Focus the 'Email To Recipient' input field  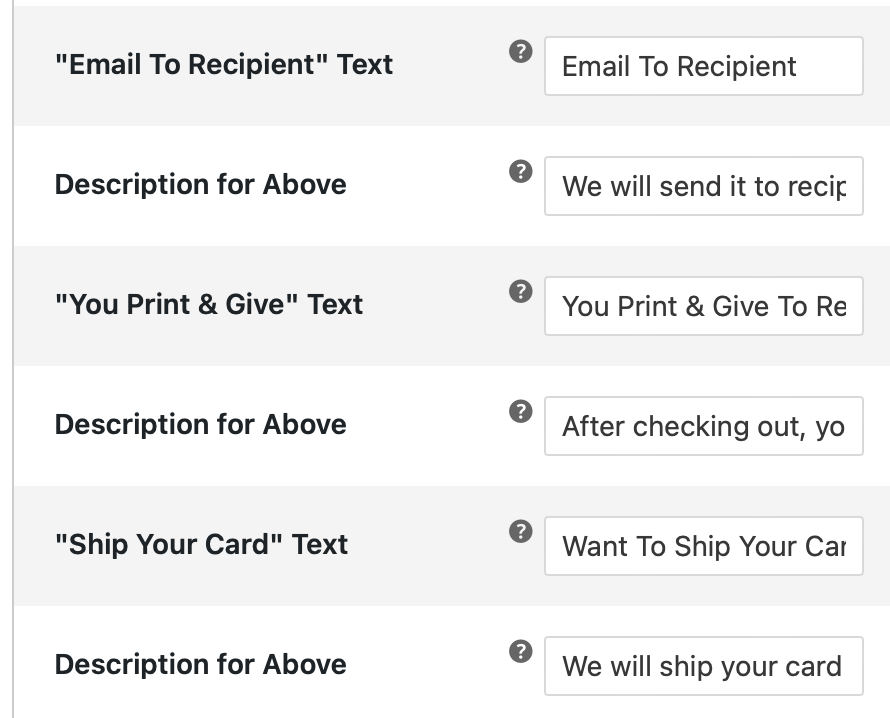coord(704,66)
